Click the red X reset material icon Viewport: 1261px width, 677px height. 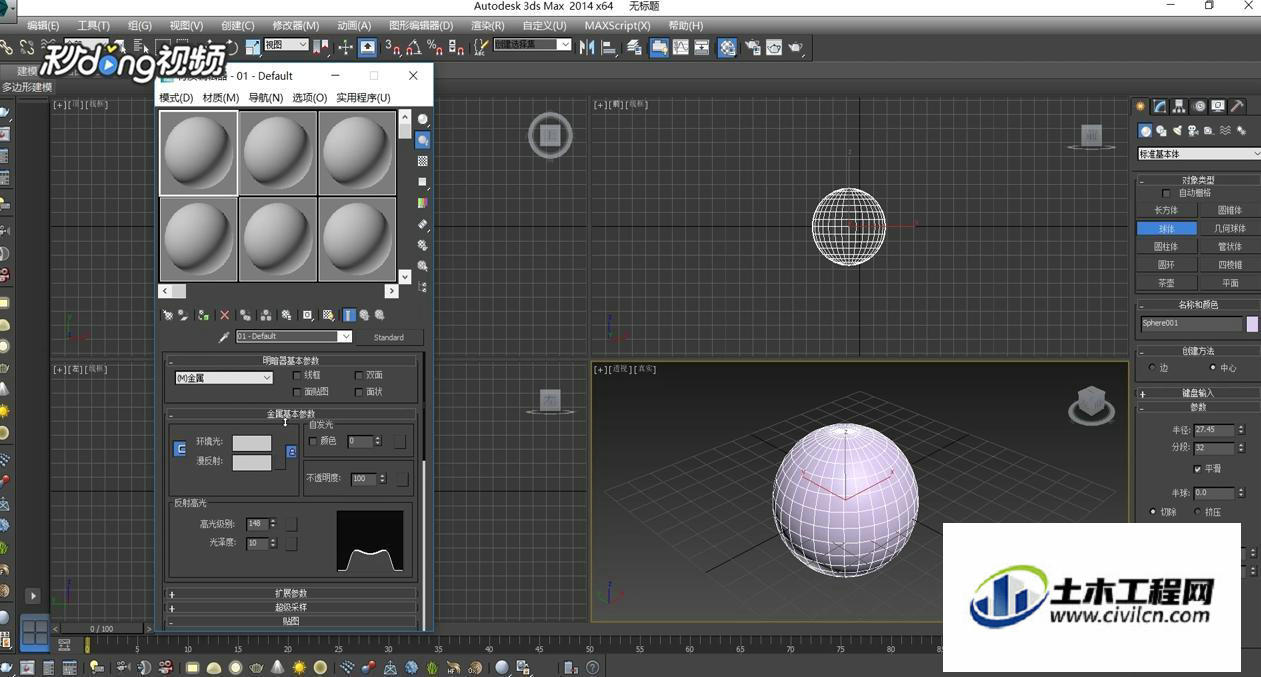224,315
